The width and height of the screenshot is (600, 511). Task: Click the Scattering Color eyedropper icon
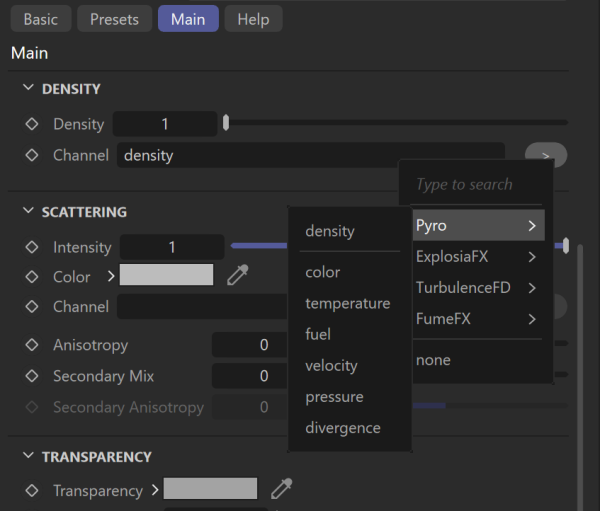(x=237, y=275)
